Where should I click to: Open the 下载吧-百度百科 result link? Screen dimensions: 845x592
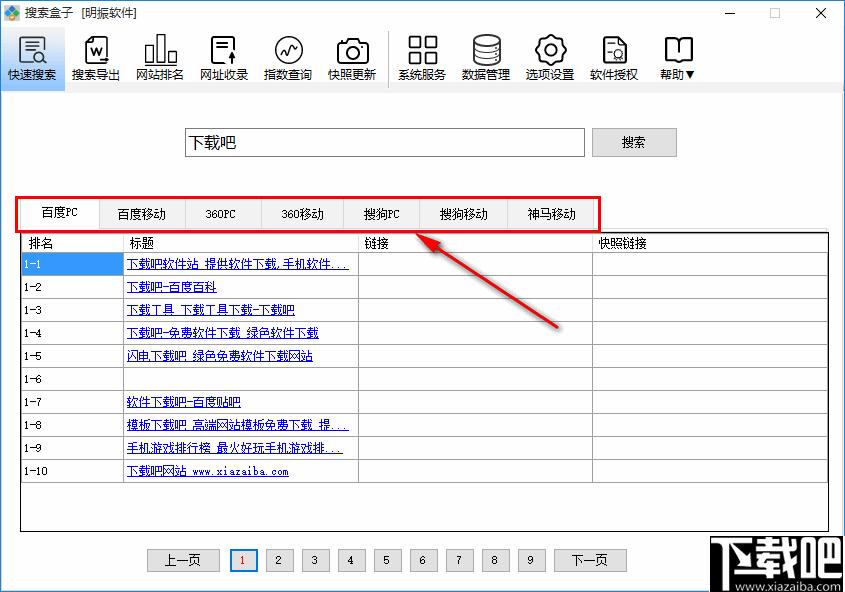pyautogui.click(x=172, y=287)
